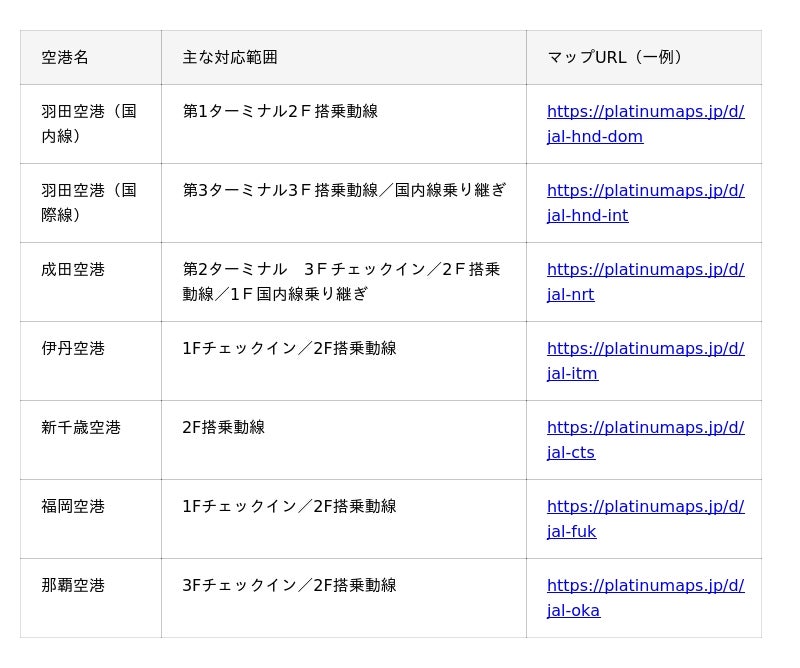Click the 那覇空港 airport name cell
Image resolution: width=800 pixels, height=668 pixels.
[x=73, y=586]
